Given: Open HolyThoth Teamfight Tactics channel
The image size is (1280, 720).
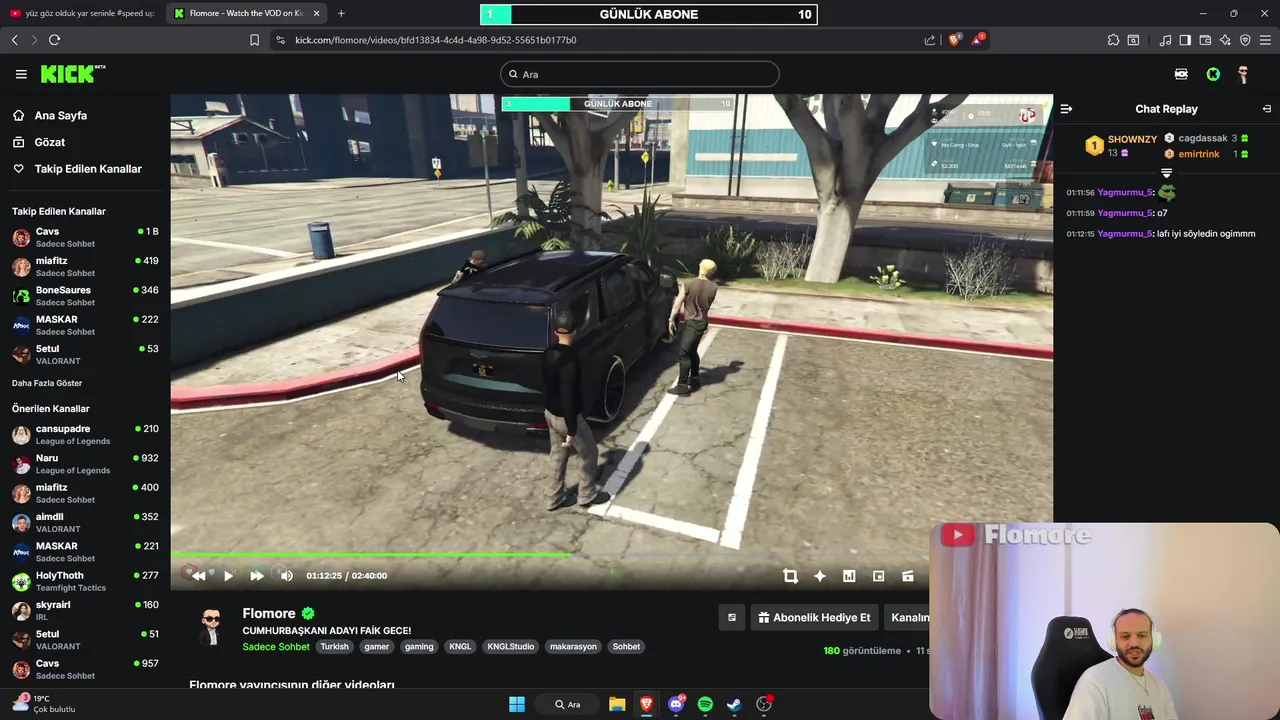Looking at the screenshot, I should (85, 581).
